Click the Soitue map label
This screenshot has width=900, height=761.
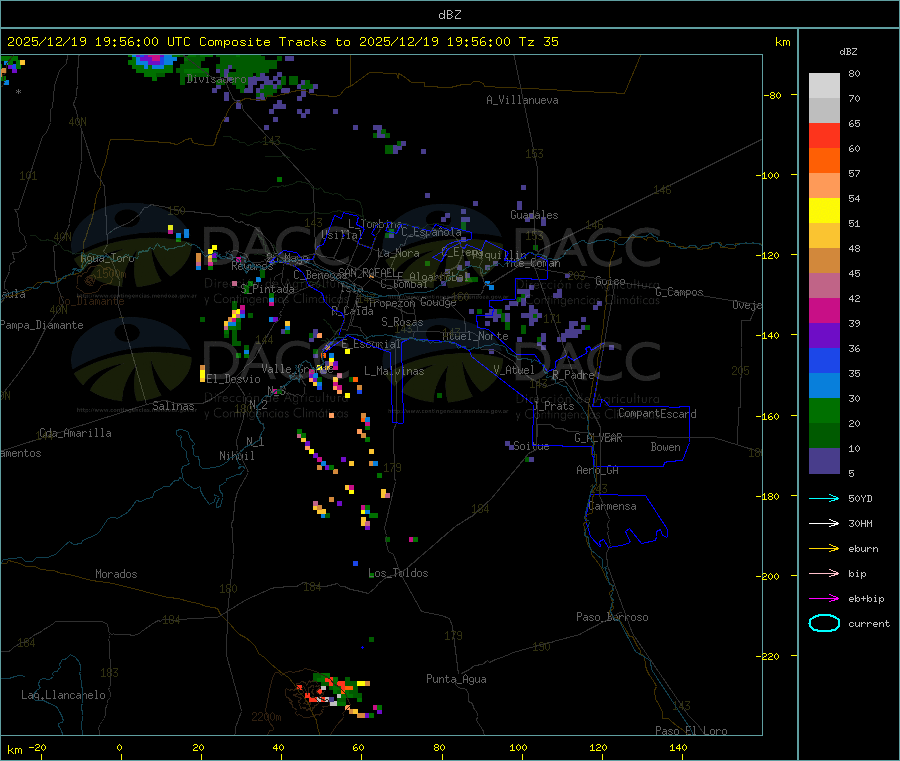tap(531, 446)
